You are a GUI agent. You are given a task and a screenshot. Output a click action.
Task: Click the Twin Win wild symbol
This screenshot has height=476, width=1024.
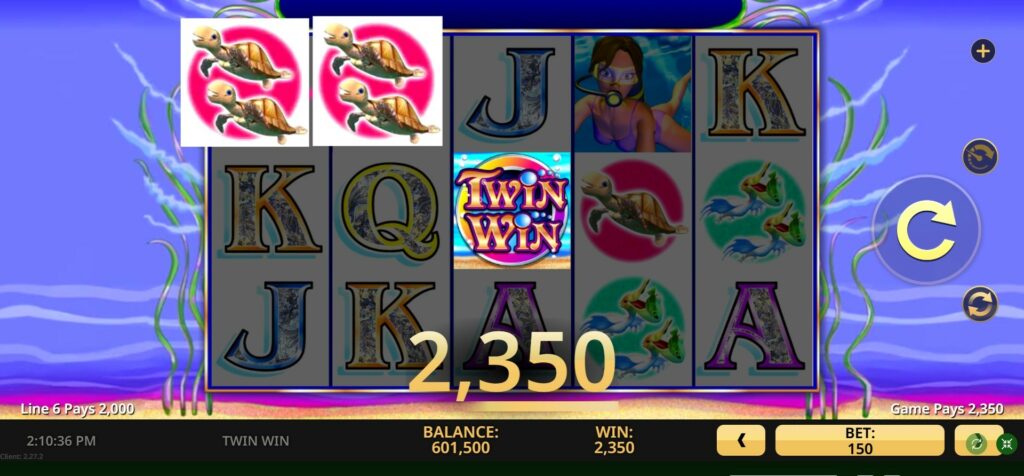(512, 210)
